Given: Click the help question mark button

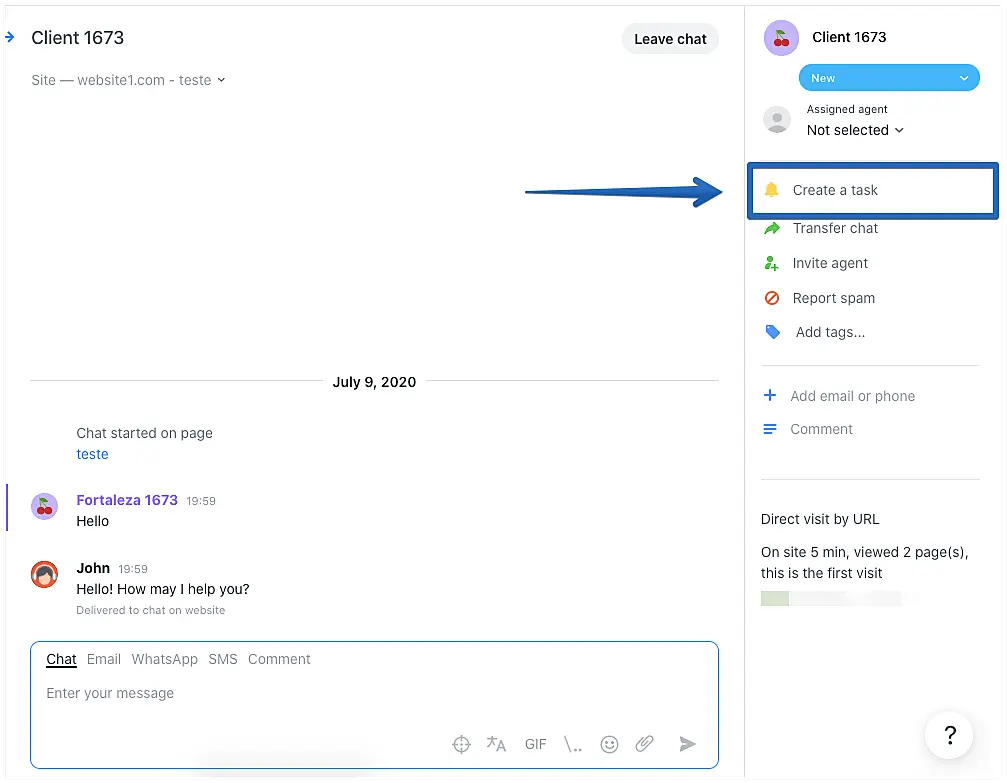Looking at the screenshot, I should coord(949,737).
